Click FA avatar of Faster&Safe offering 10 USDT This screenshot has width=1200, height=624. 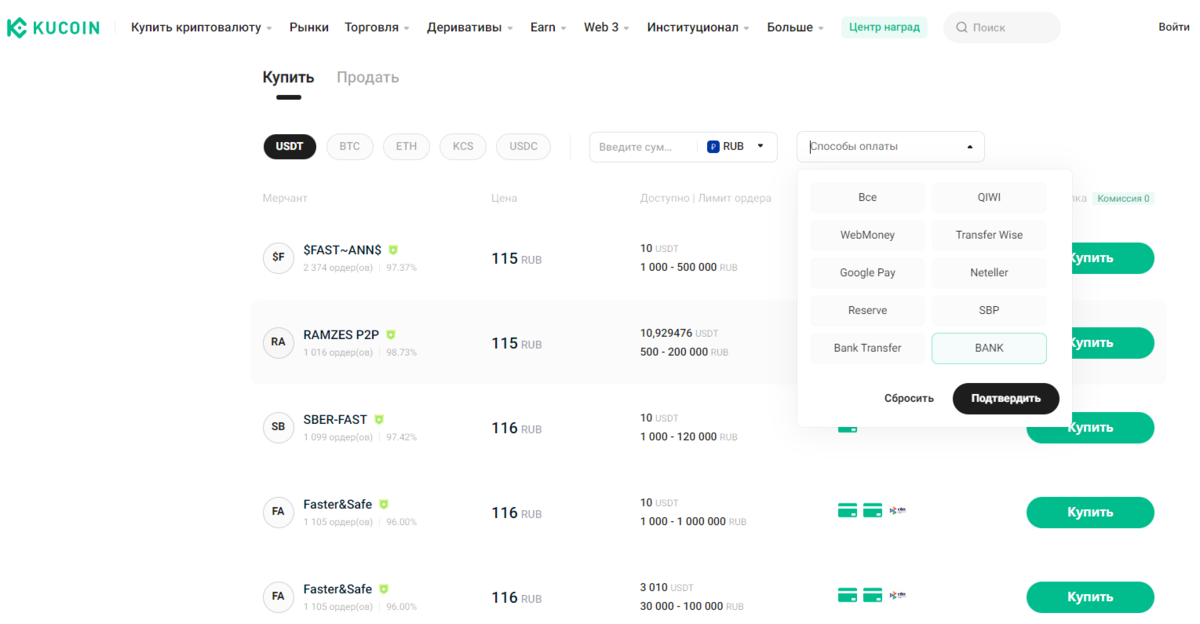click(278, 512)
